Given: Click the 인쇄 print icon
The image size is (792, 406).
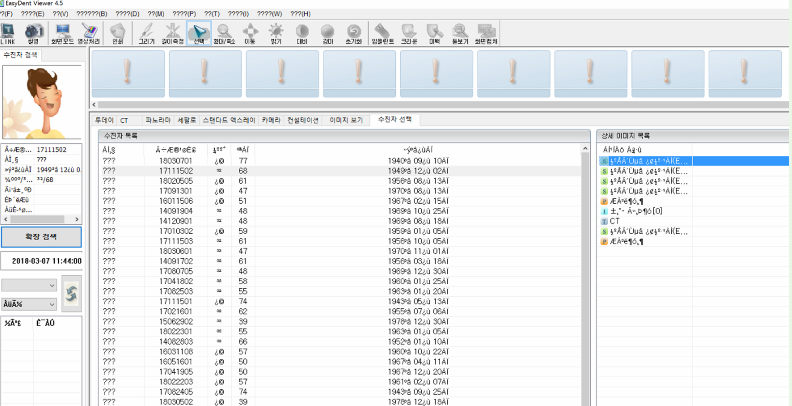Looking at the screenshot, I should (x=118, y=34).
